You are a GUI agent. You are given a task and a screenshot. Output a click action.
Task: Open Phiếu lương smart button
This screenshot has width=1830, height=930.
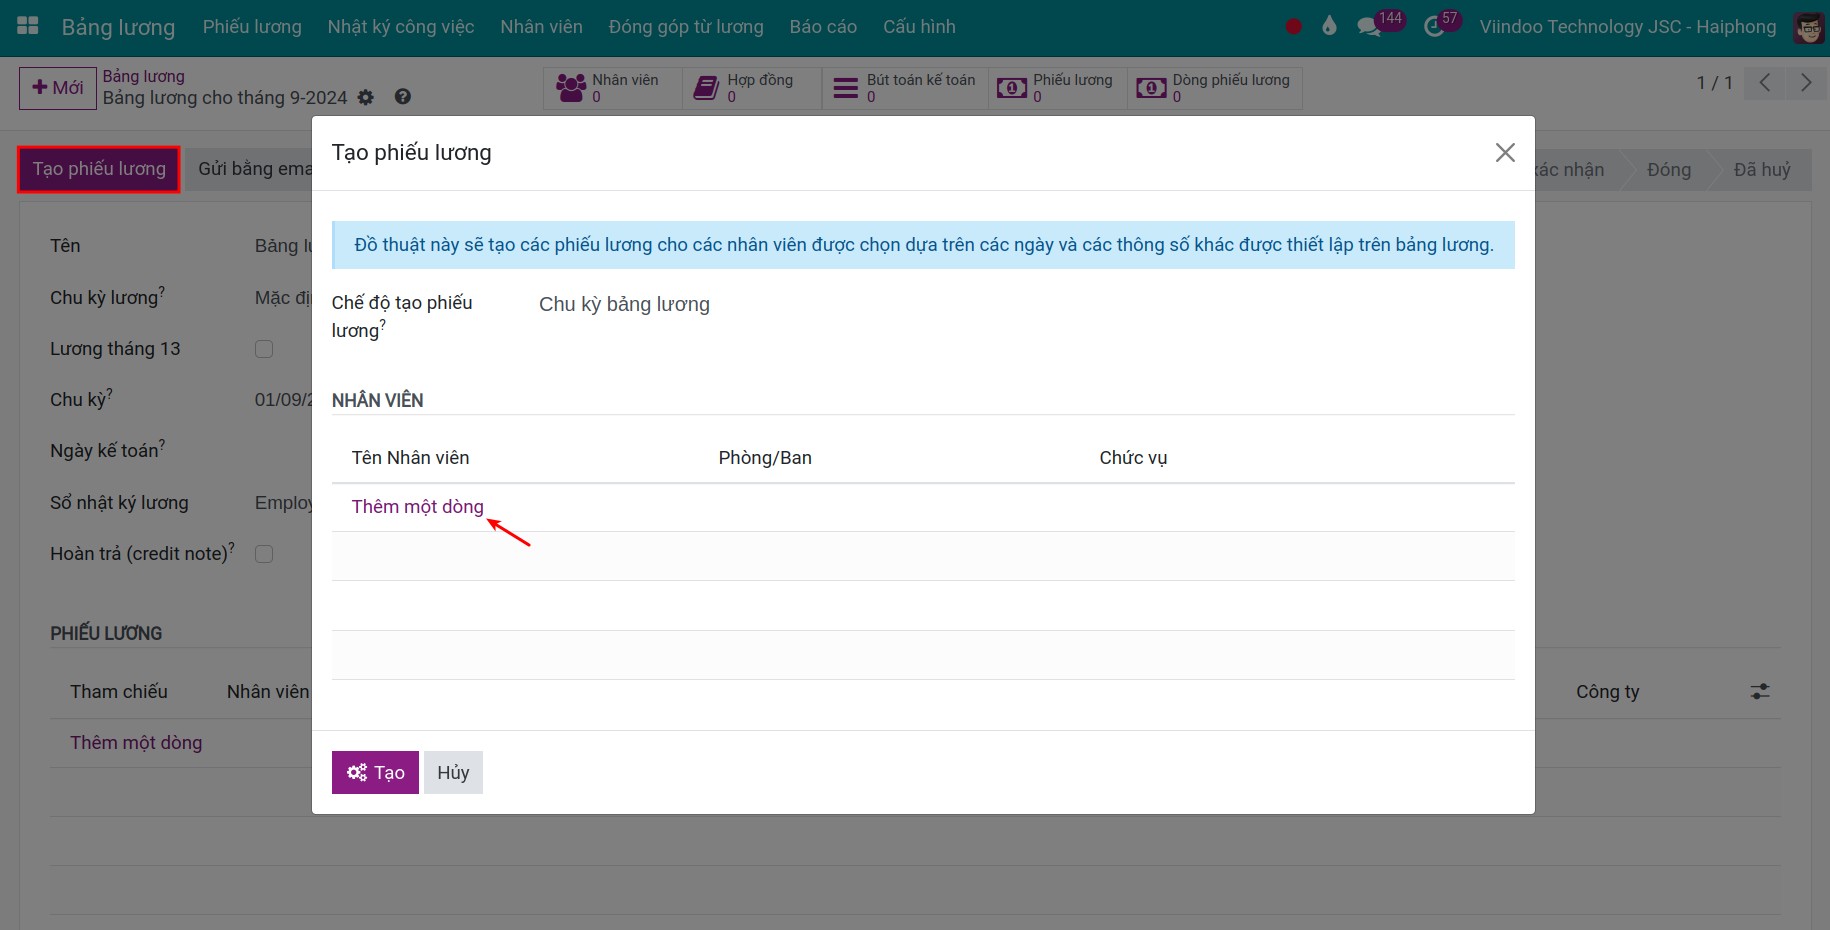1058,88
